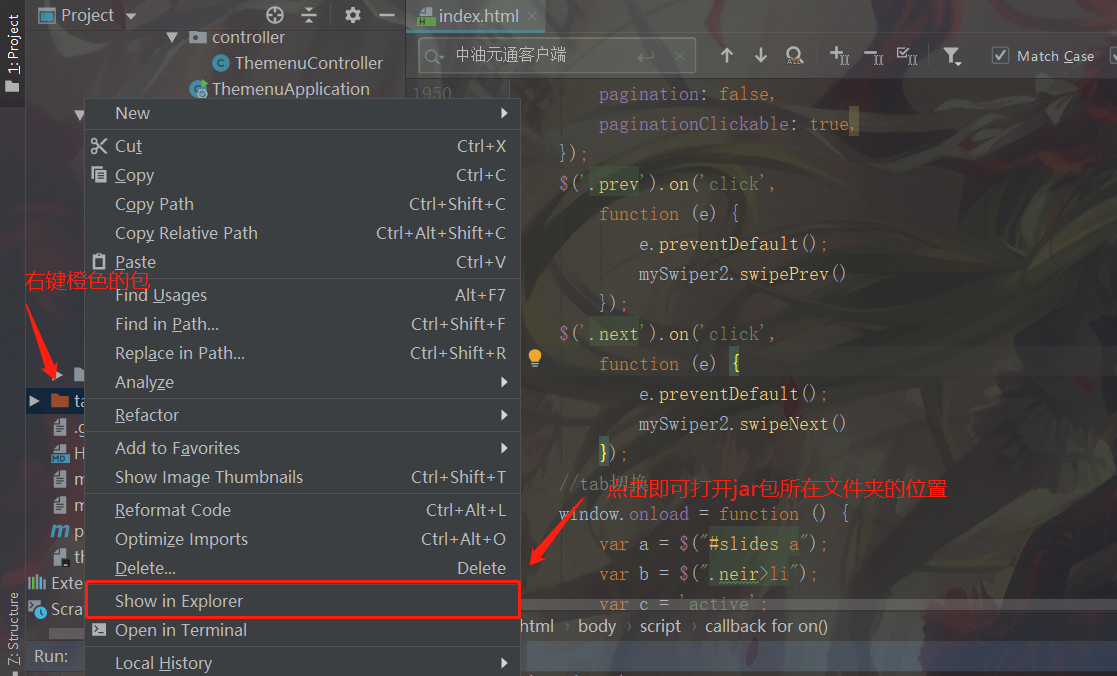The image size is (1117, 676).
Task: Select Paste in the context menu
Action: pyautogui.click(x=303, y=262)
